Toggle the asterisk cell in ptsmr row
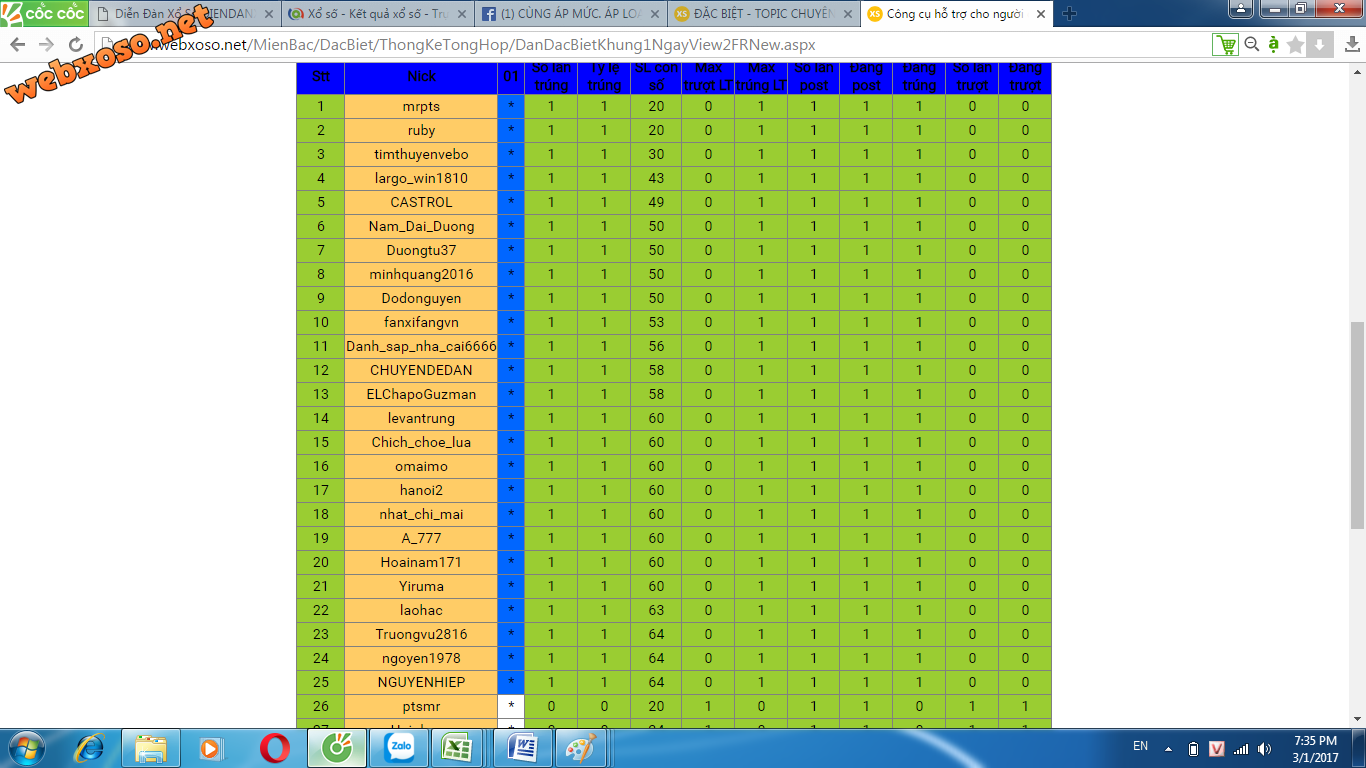The width and height of the screenshot is (1366, 768). click(511, 706)
